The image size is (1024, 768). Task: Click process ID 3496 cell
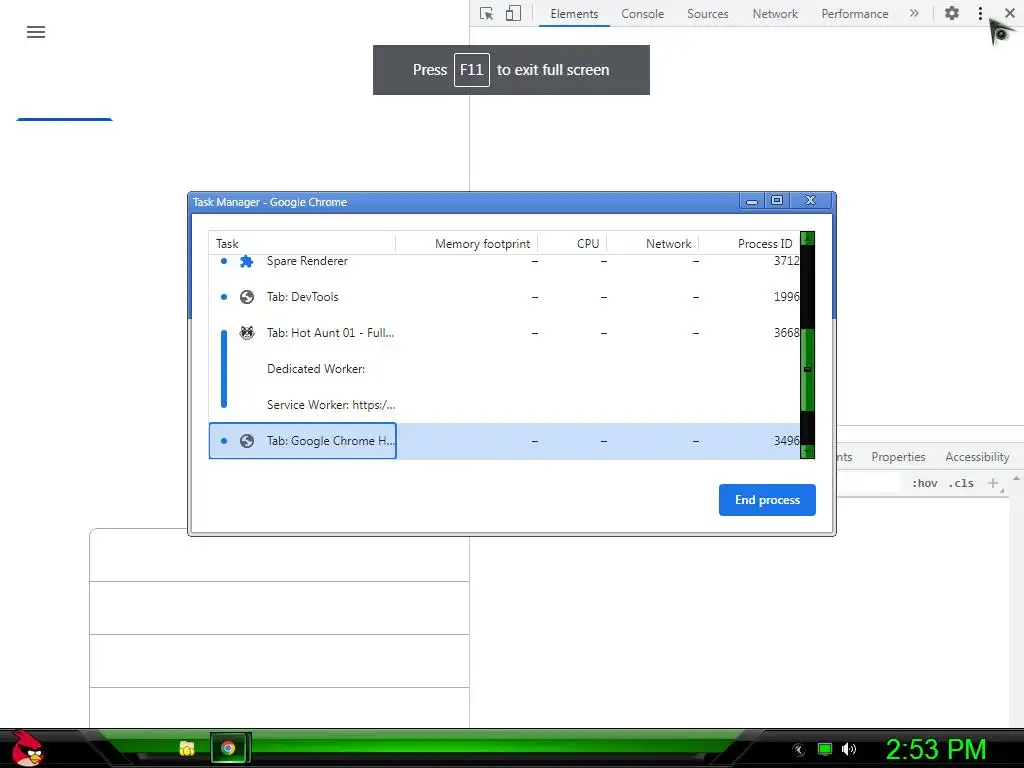click(786, 440)
